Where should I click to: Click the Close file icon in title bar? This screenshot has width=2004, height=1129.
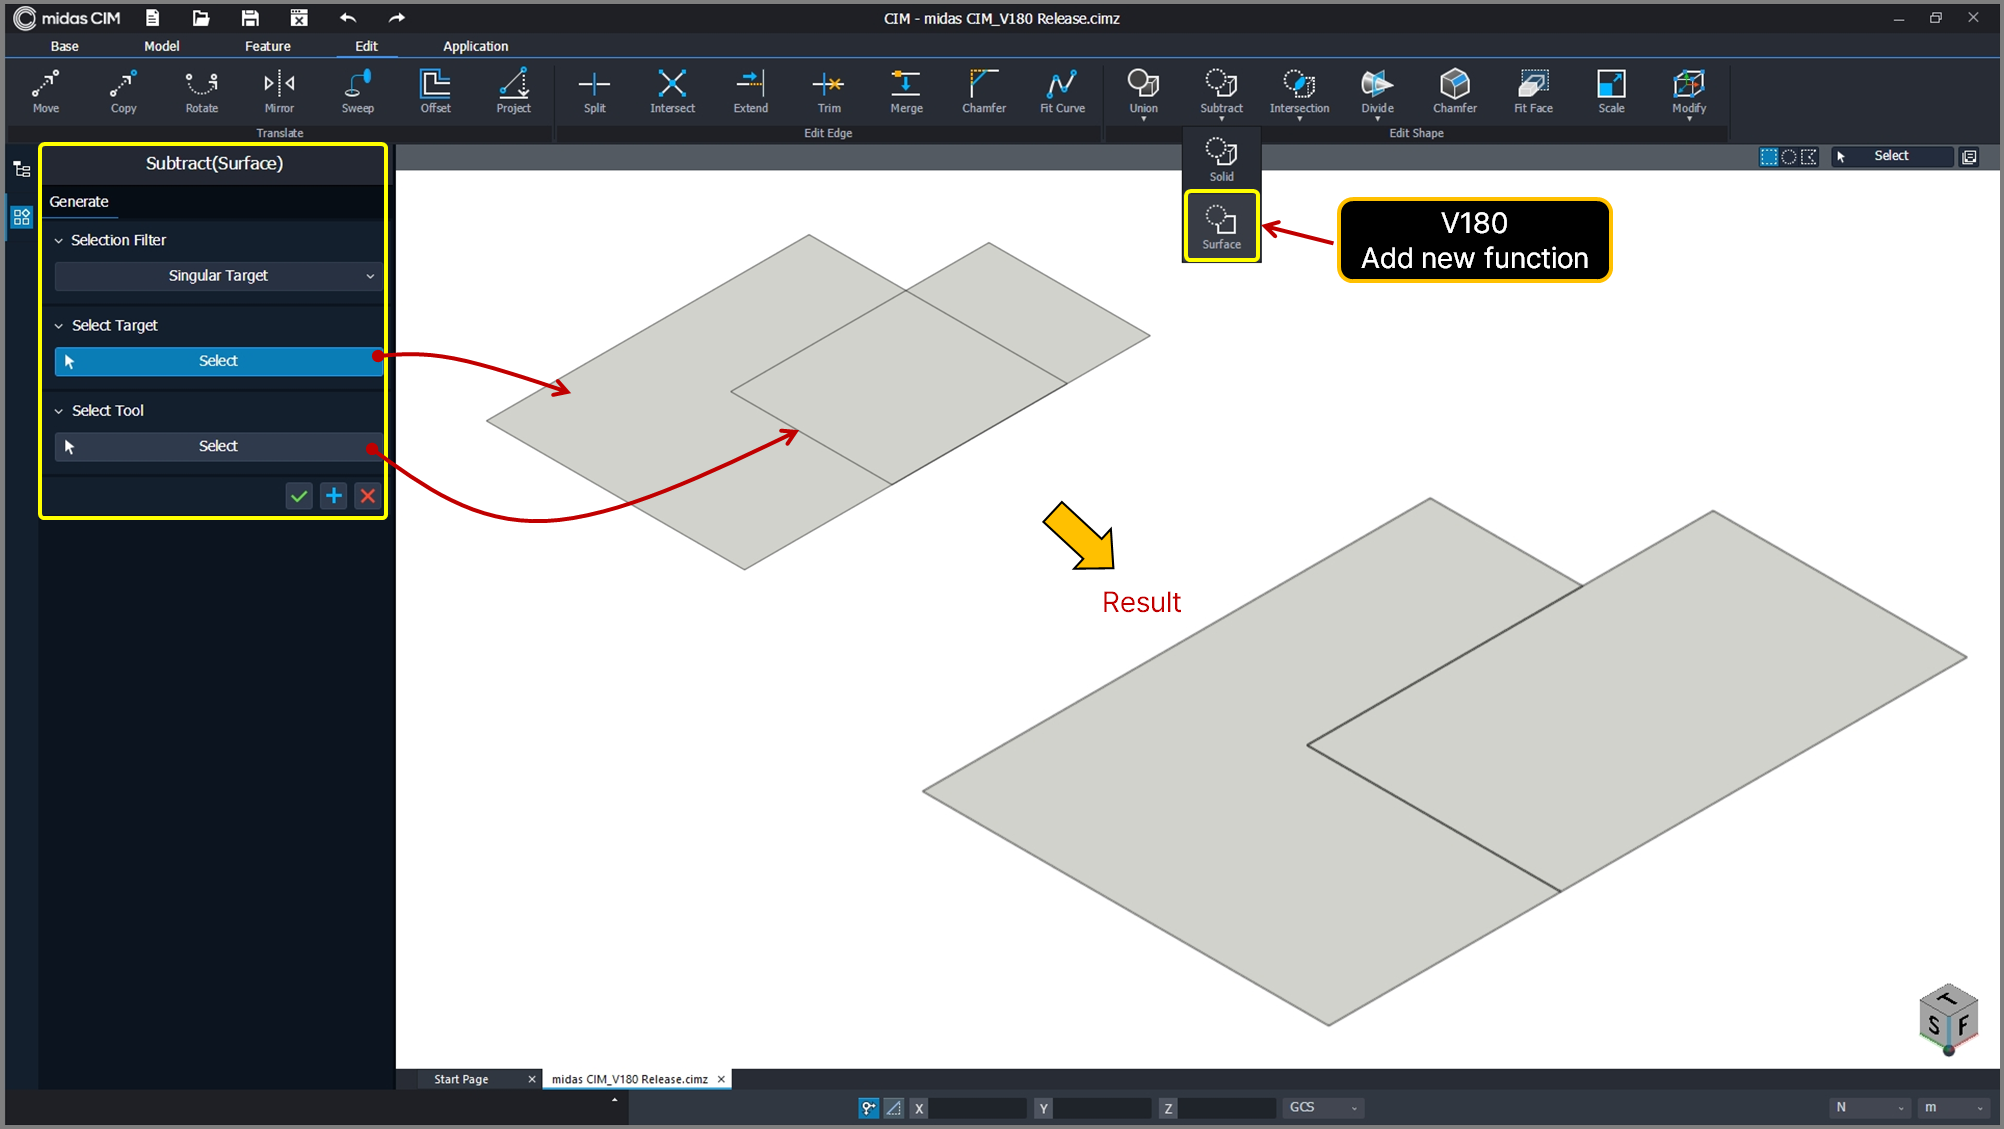(x=299, y=18)
